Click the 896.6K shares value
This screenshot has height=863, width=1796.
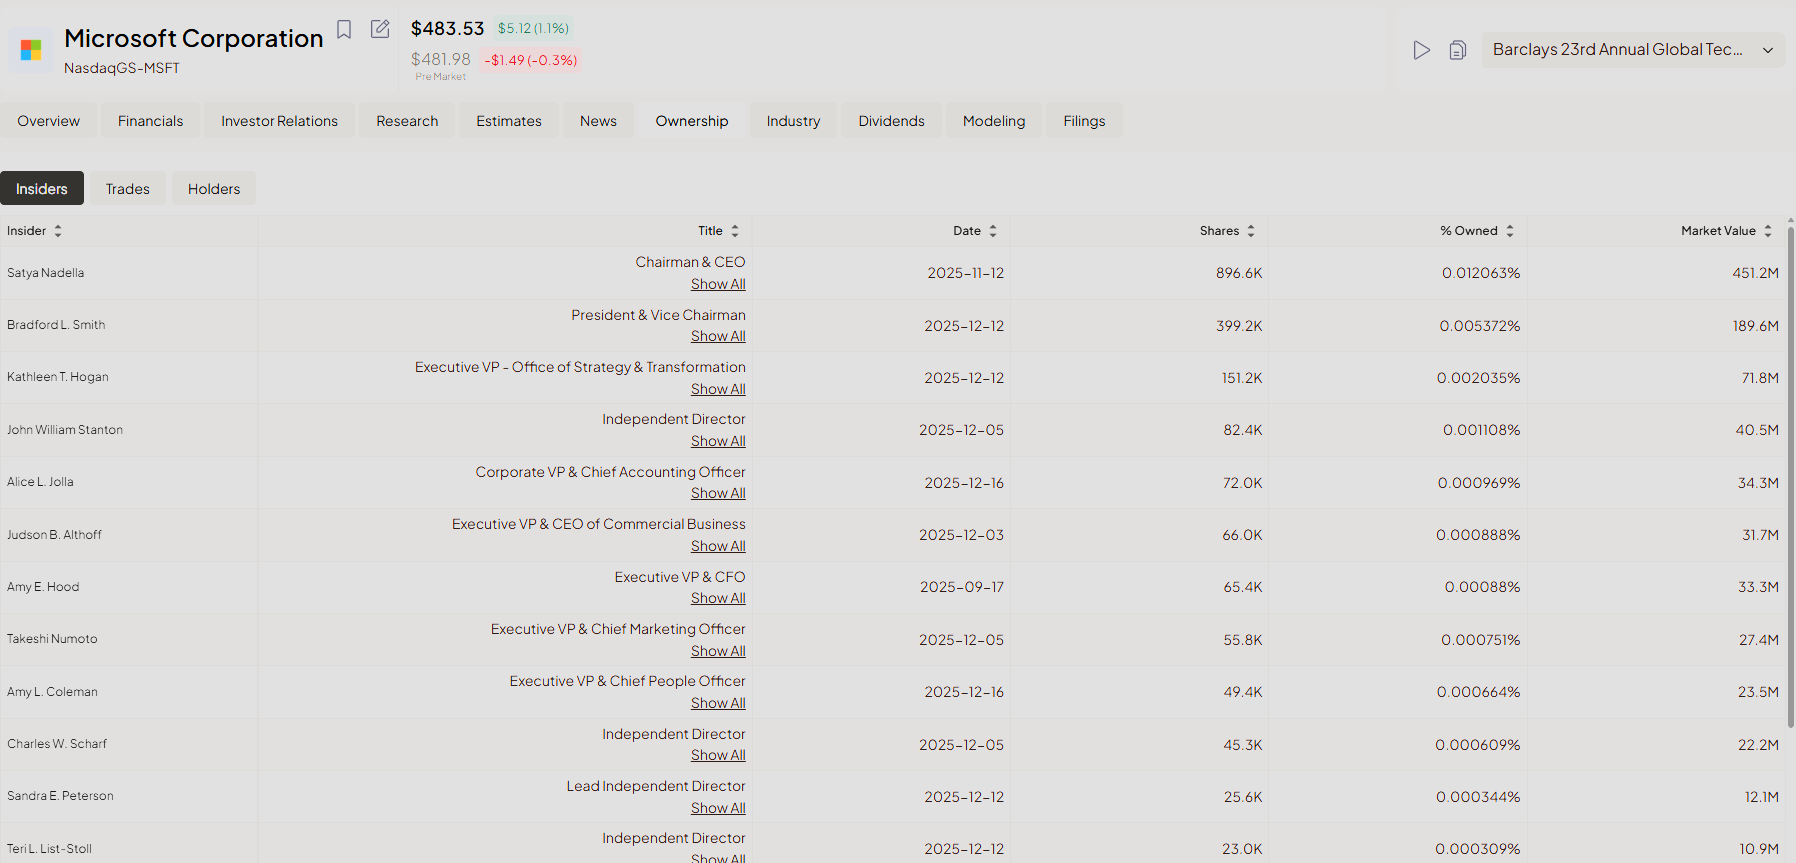click(x=1239, y=273)
